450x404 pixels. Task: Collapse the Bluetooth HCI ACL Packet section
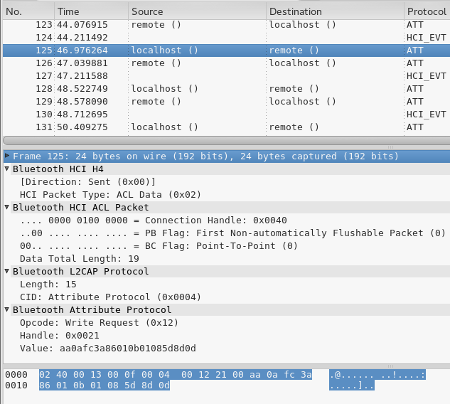(7, 207)
